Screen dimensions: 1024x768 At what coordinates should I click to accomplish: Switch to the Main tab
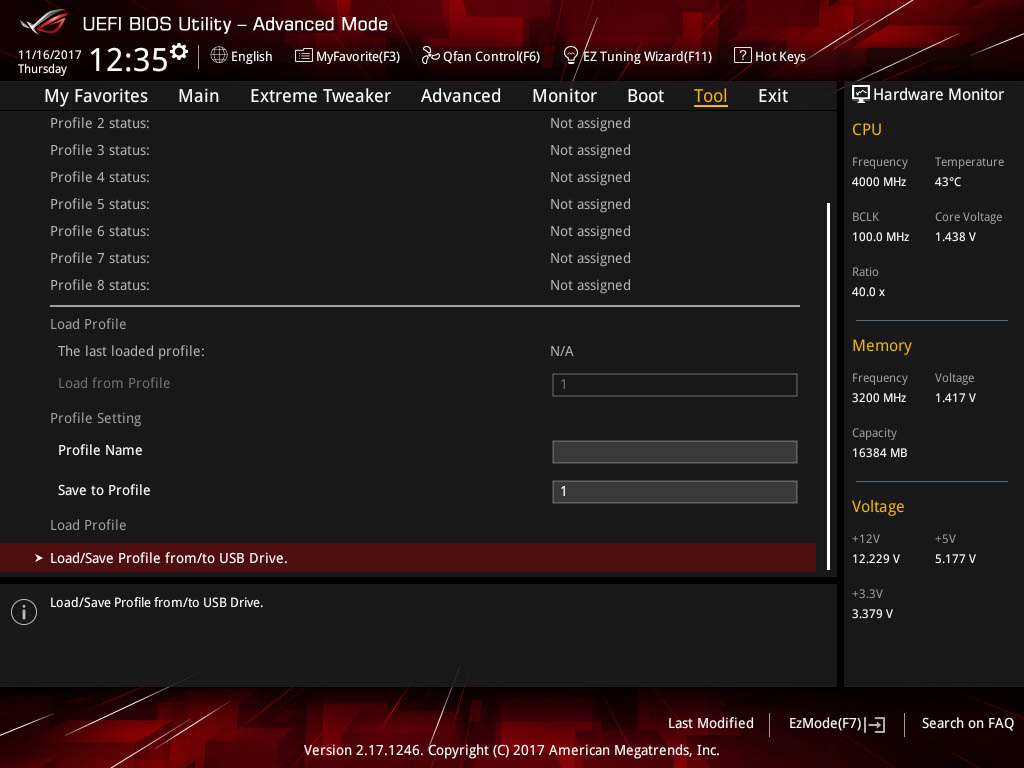point(199,96)
